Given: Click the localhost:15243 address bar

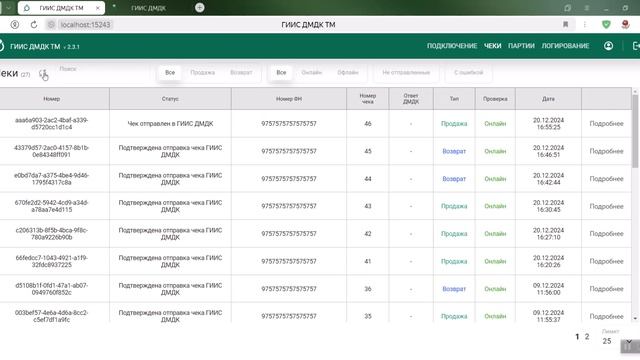Looking at the screenshot, I should (x=85, y=24).
